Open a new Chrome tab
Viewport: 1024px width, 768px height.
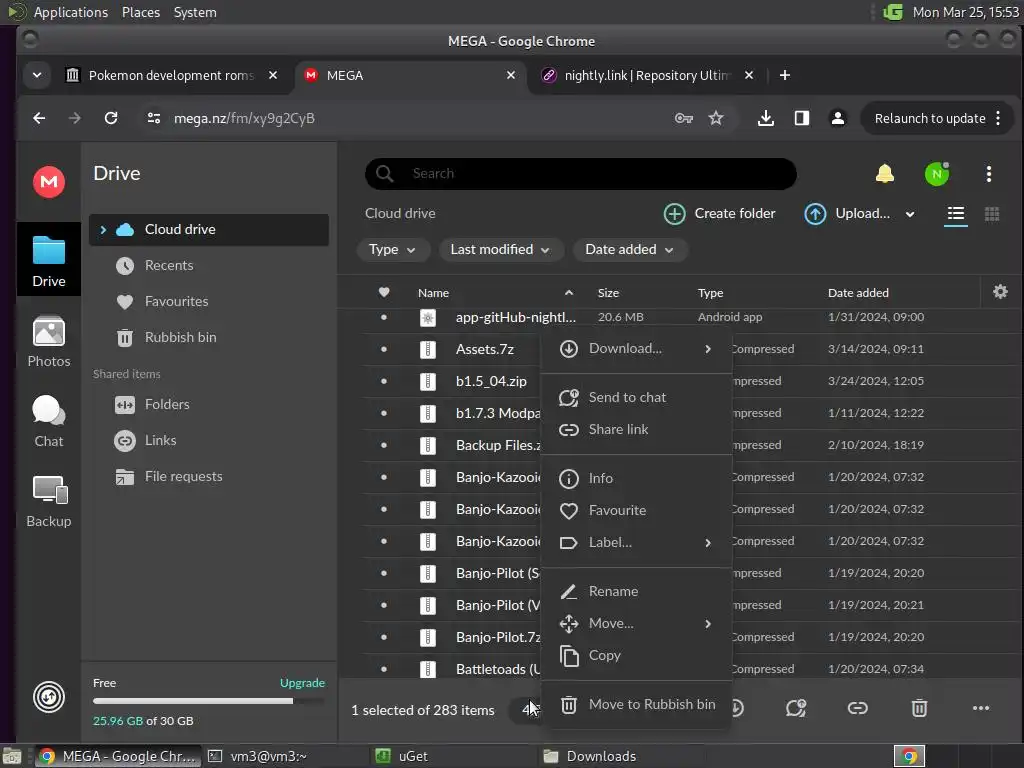click(x=784, y=76)
